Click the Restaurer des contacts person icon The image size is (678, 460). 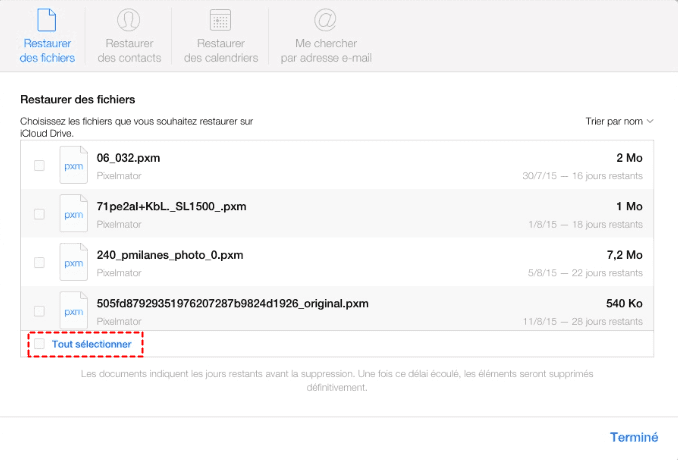(x=128, y=20)
